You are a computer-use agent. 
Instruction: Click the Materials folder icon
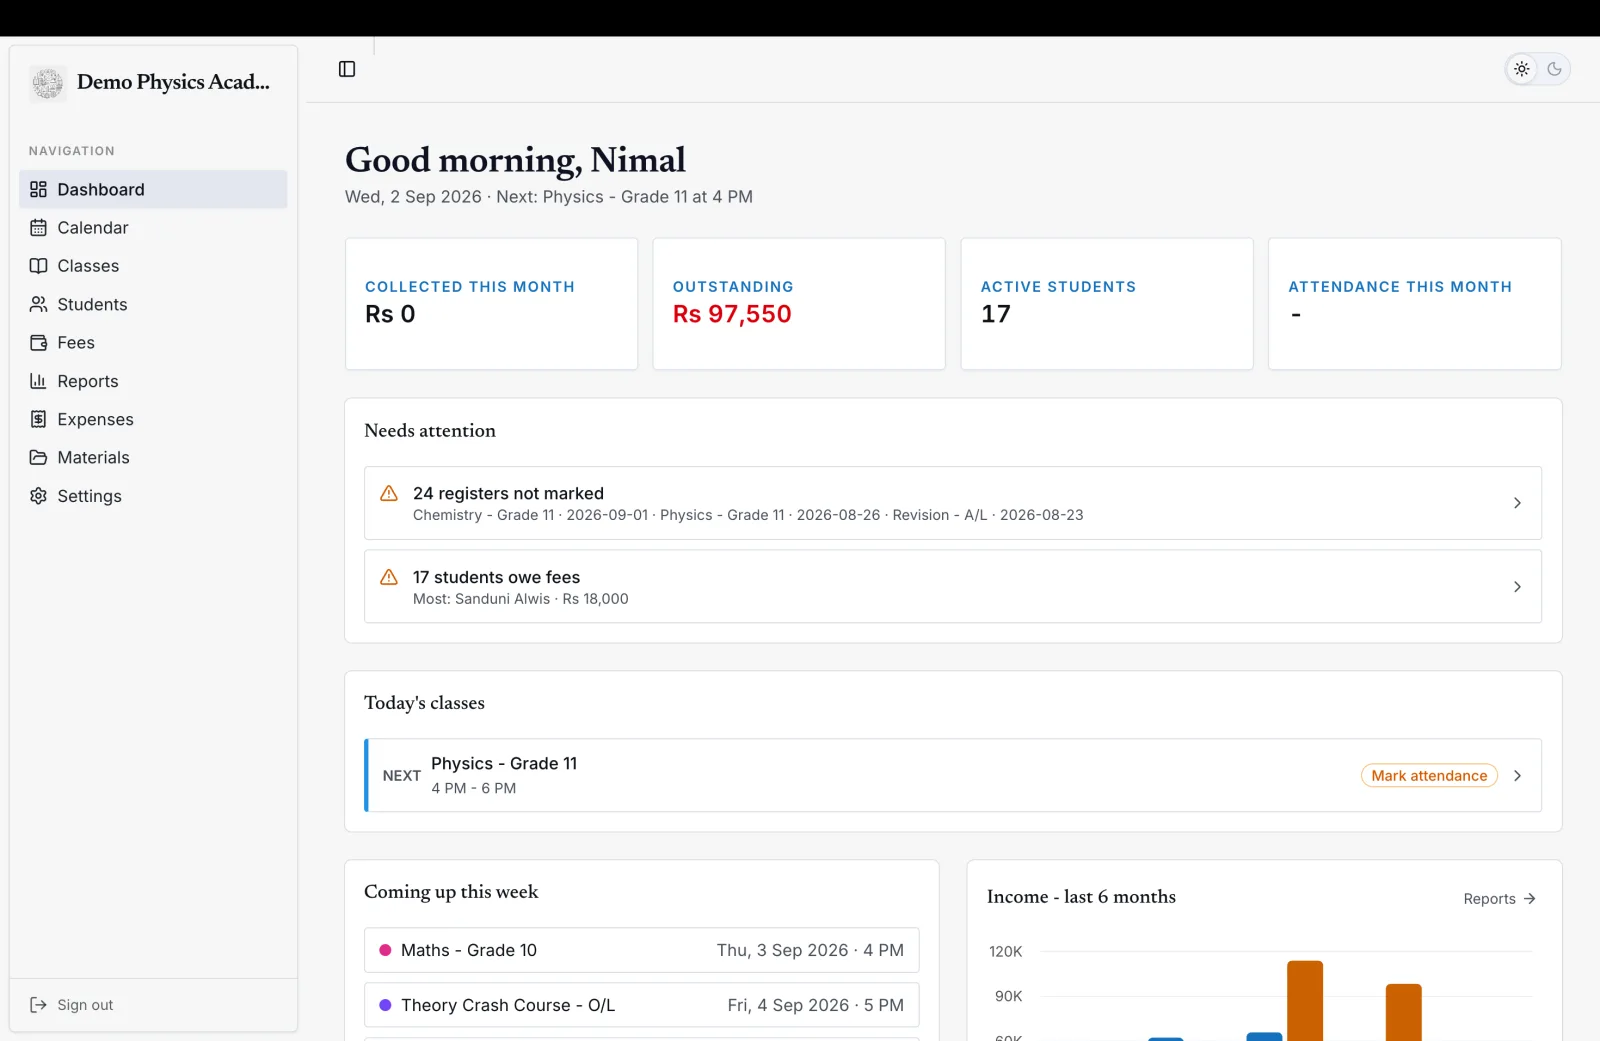click(x=38, y=457)
